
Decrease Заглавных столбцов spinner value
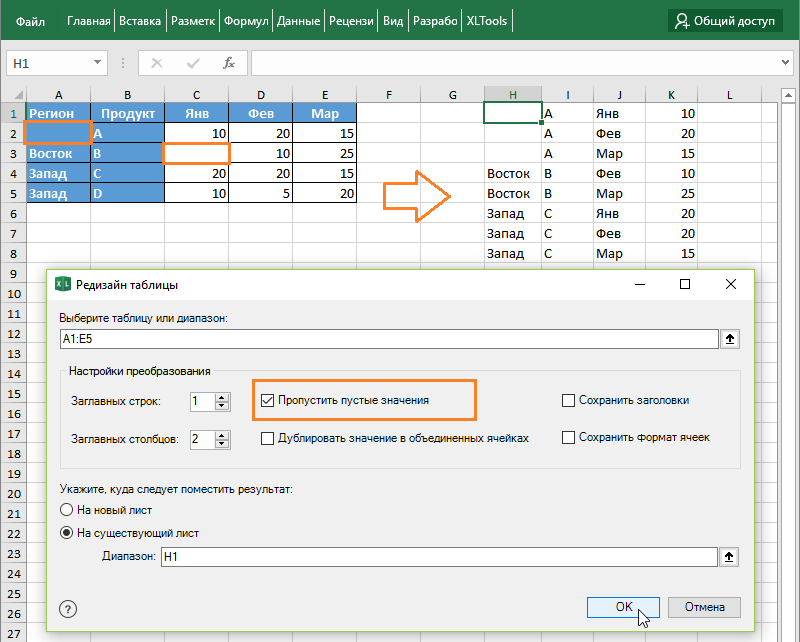click(224, 444)
